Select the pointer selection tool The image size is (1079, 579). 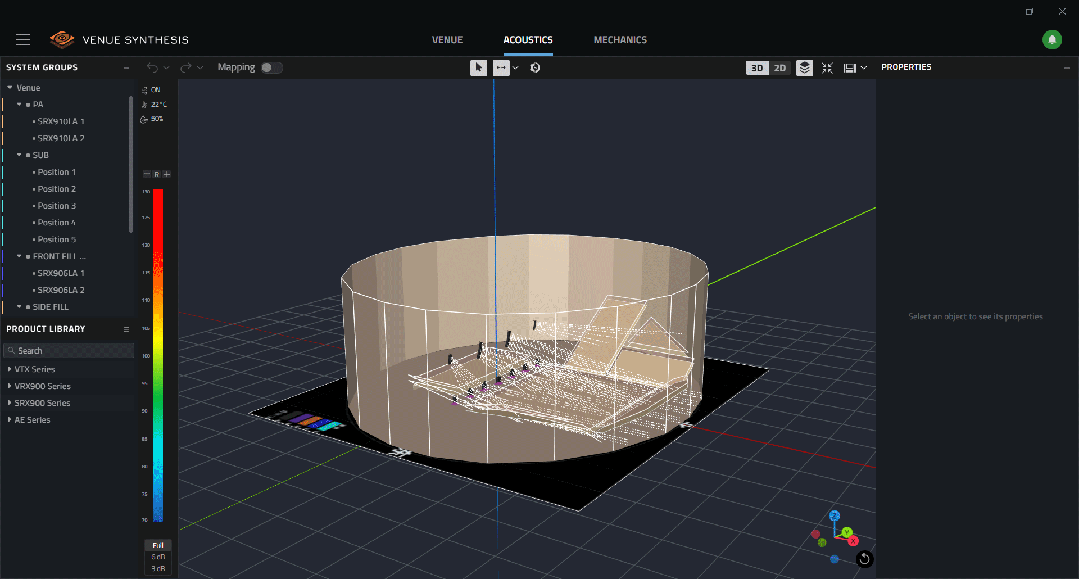(x=478, y=67)
